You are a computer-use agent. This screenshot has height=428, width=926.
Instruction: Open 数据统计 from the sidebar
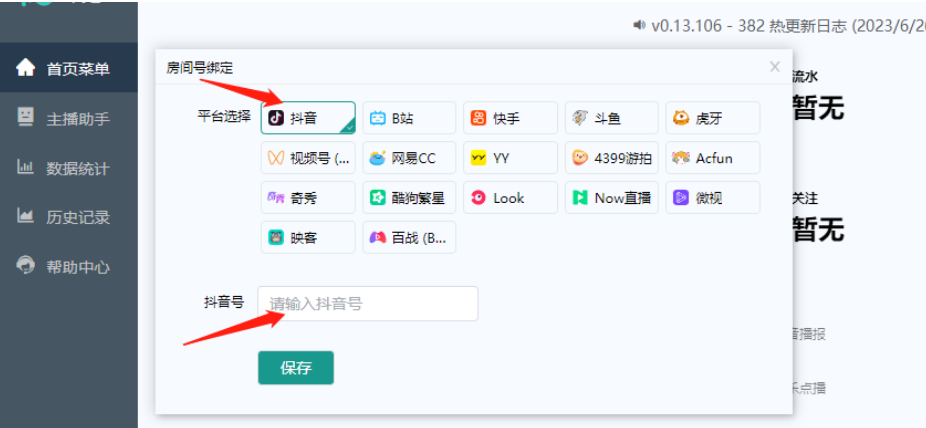(x=68, y=168)
